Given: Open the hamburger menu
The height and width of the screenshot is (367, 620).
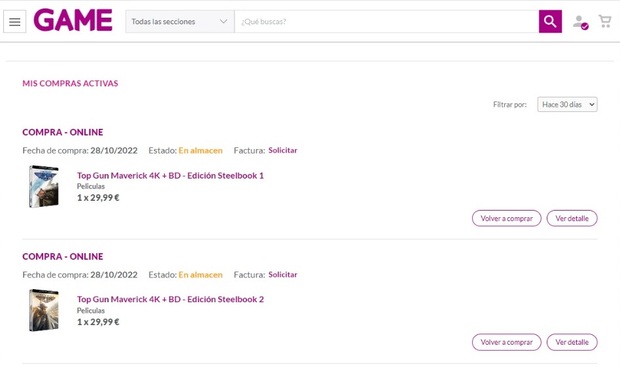Looking at the screenshot, I should (x=15, y=22).
